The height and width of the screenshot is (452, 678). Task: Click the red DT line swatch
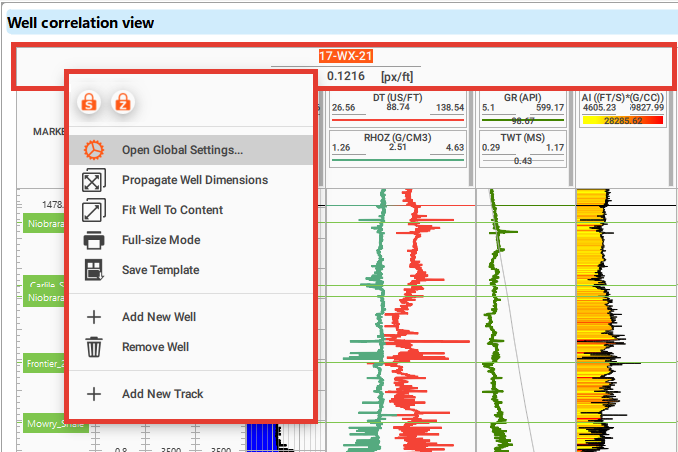[397, 120]
